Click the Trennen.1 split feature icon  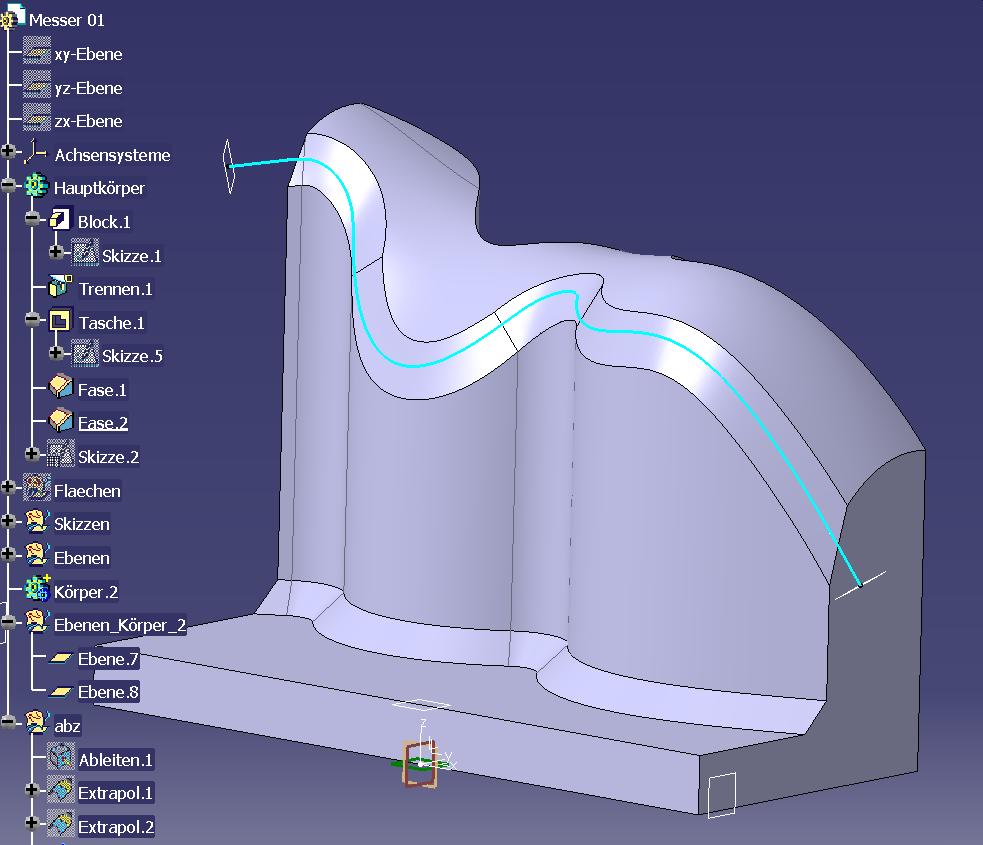(x=61, y=286)
